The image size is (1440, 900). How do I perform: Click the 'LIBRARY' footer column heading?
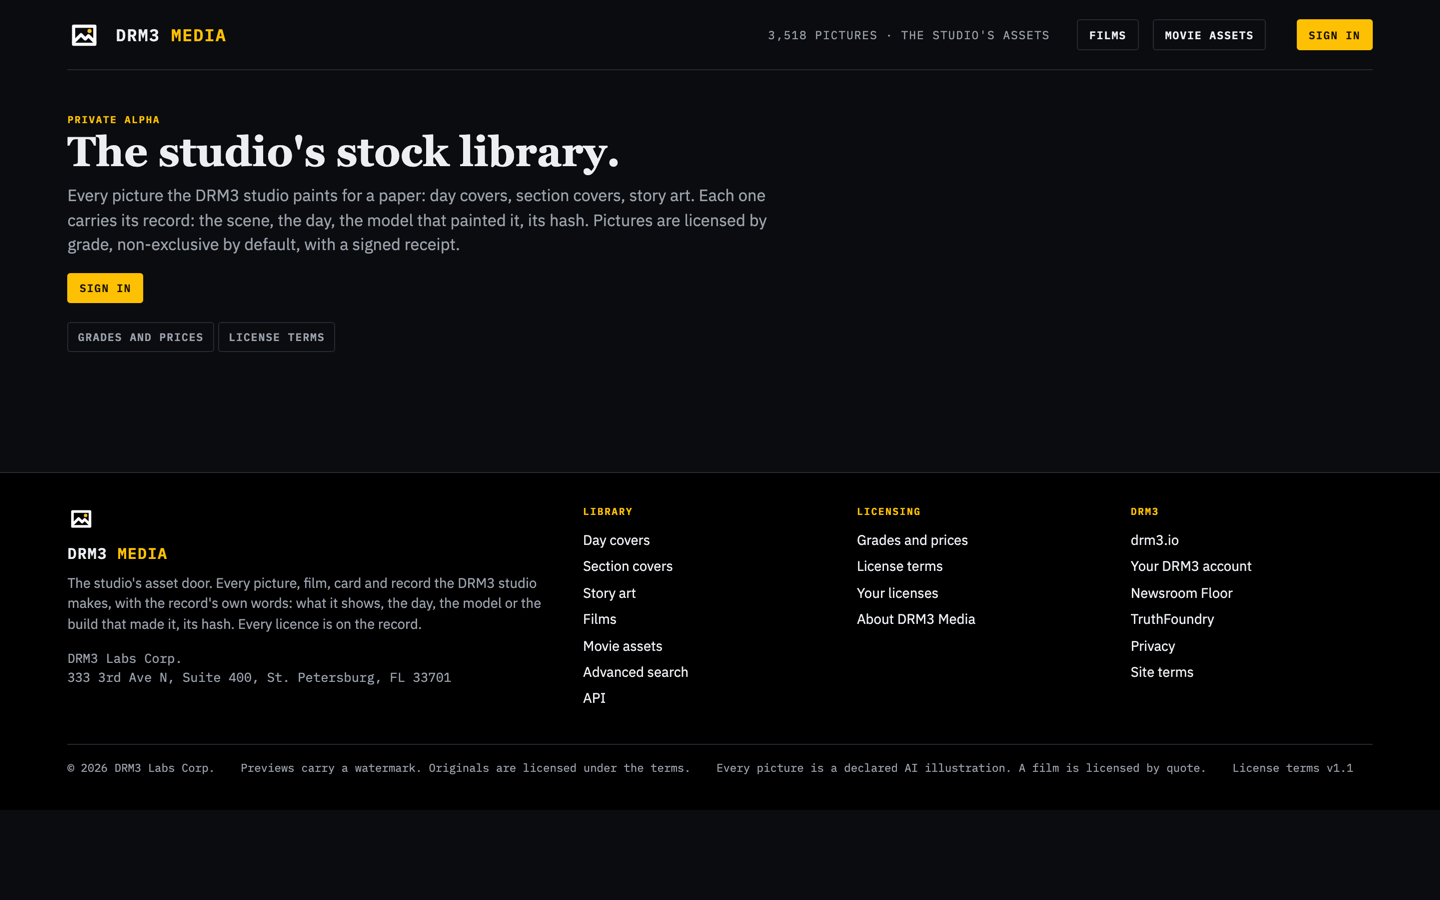coord(607,512)
